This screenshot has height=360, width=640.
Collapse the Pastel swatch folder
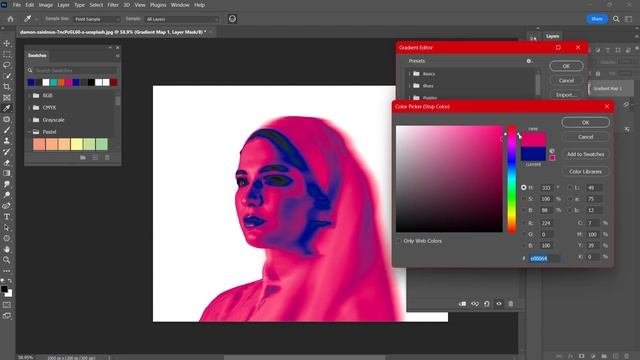(29, 132)
